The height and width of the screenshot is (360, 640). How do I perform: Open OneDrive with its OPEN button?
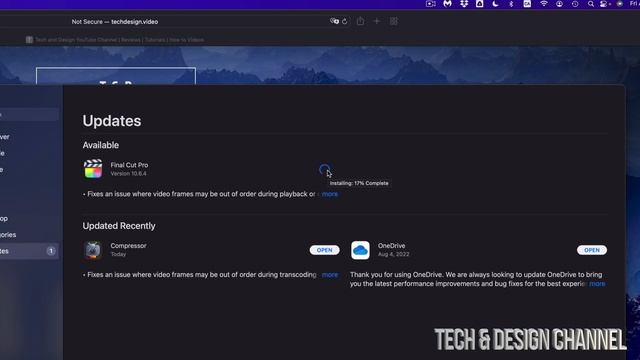(592, 250)
